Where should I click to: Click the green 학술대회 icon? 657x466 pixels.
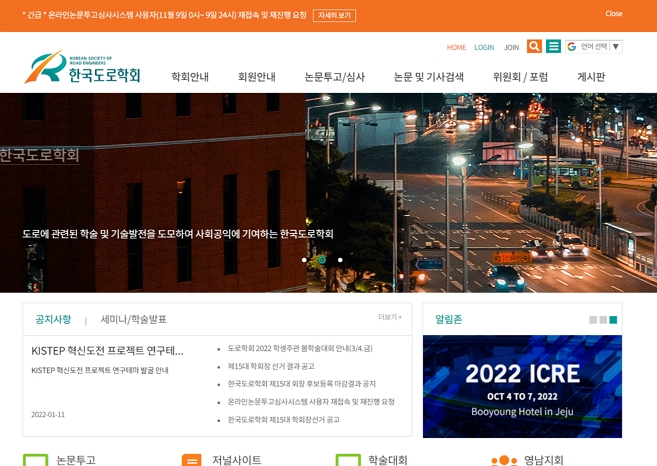click(348, 461)
